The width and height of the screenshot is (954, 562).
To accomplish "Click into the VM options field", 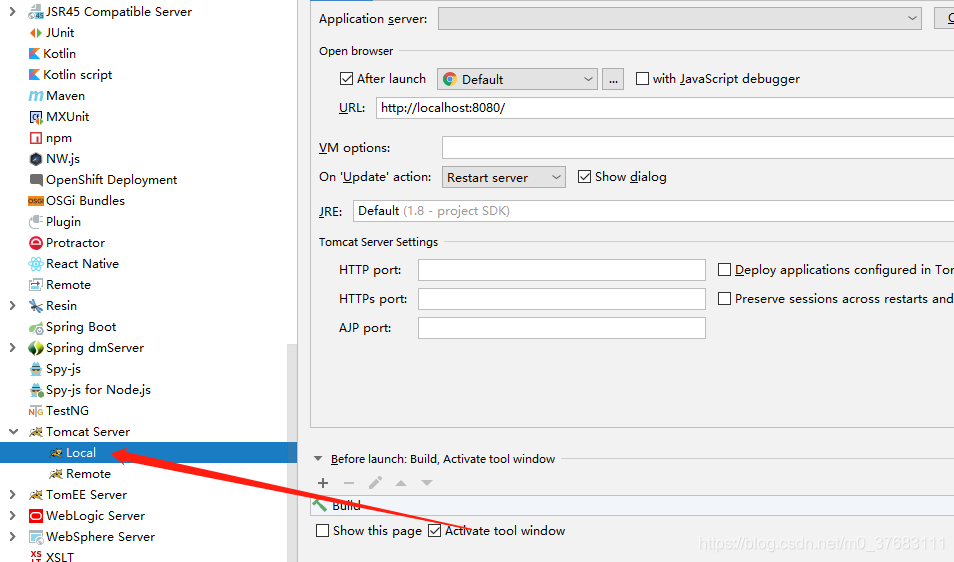I will tap(698, 148).
